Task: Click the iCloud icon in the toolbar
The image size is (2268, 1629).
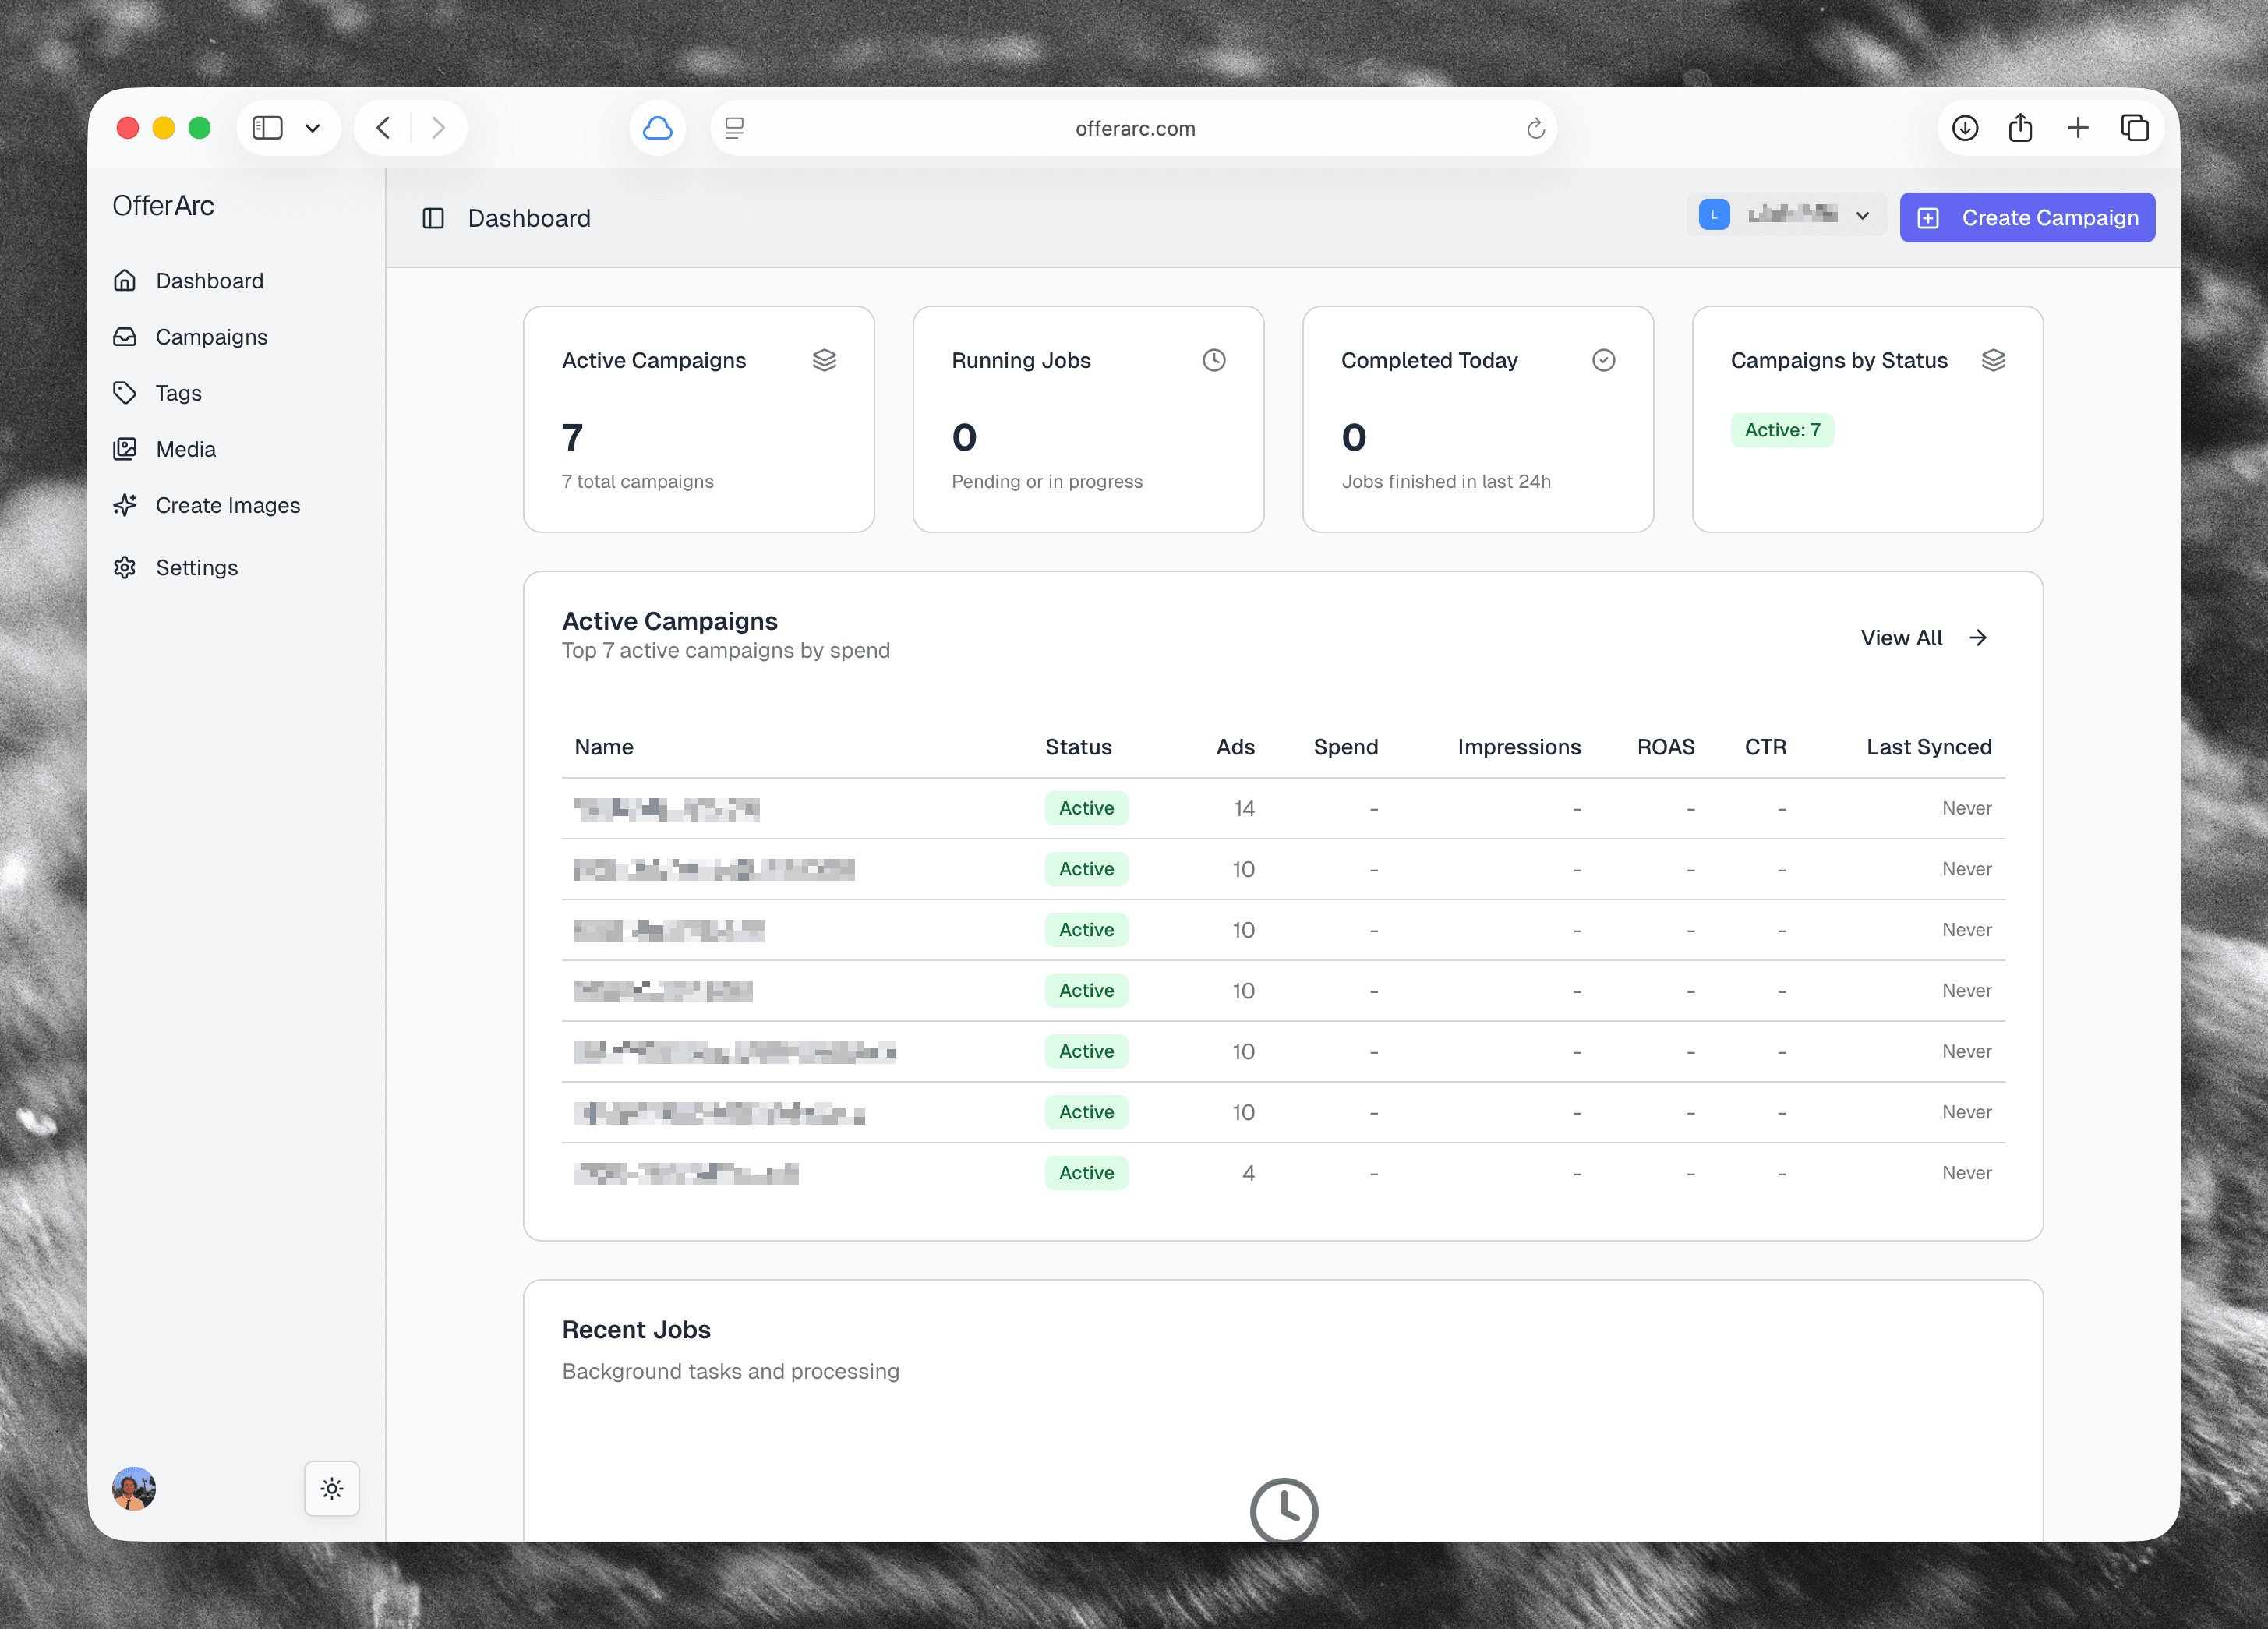Action: pos(657,127)
